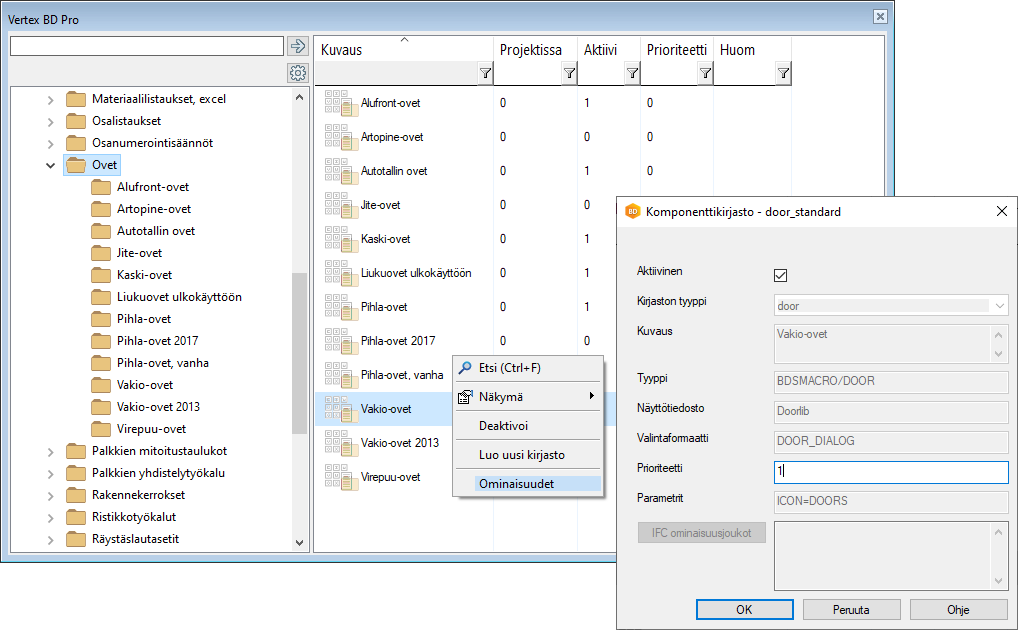1018x630 pixels.
Task: Click the Autotallin ovet folder icon in tree
Action: tap(100, 231)
